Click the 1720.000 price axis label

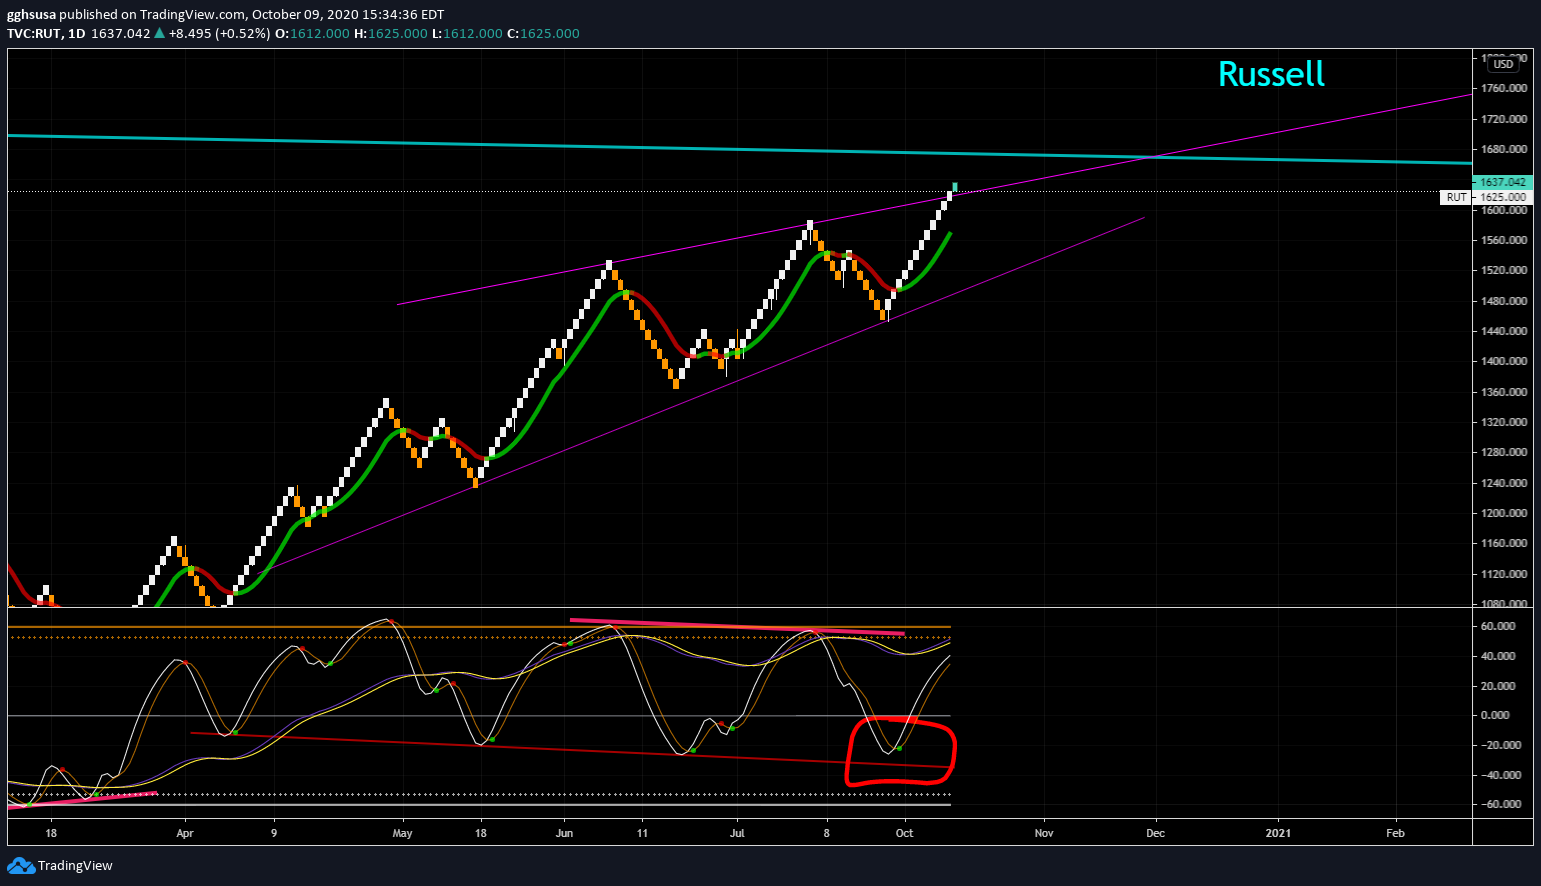1504,119
